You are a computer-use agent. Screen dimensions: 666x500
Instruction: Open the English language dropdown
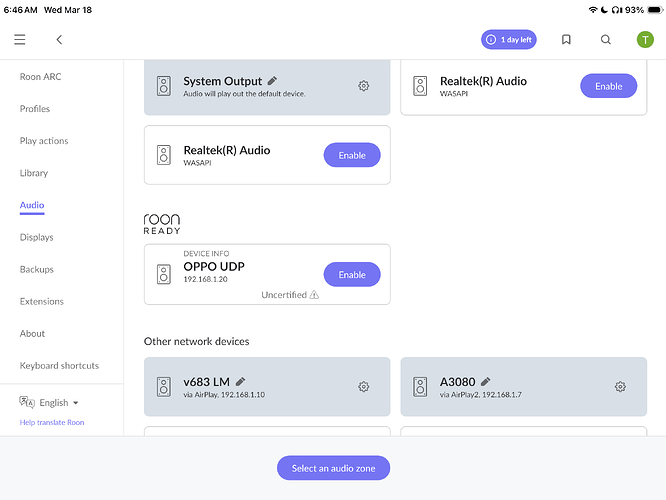[x=59, y=402]
